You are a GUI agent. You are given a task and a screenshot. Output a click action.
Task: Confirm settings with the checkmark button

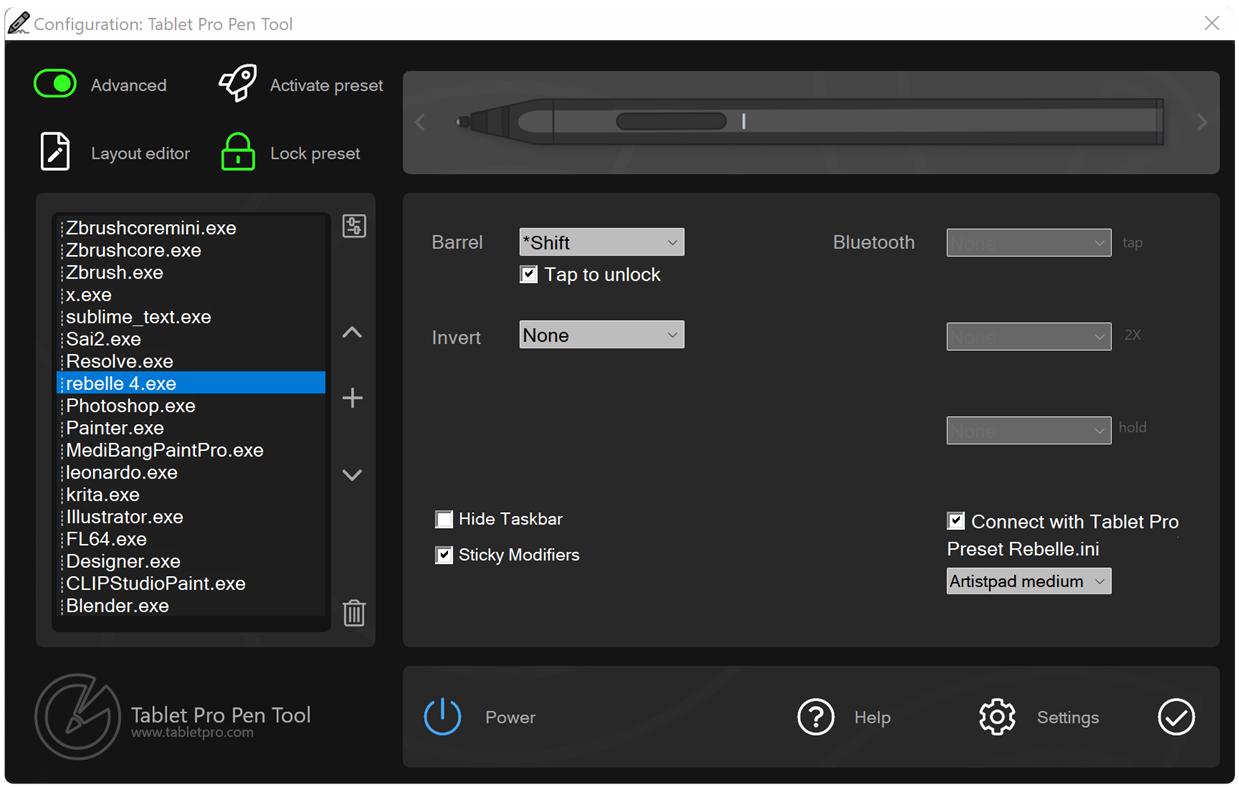1176,717
